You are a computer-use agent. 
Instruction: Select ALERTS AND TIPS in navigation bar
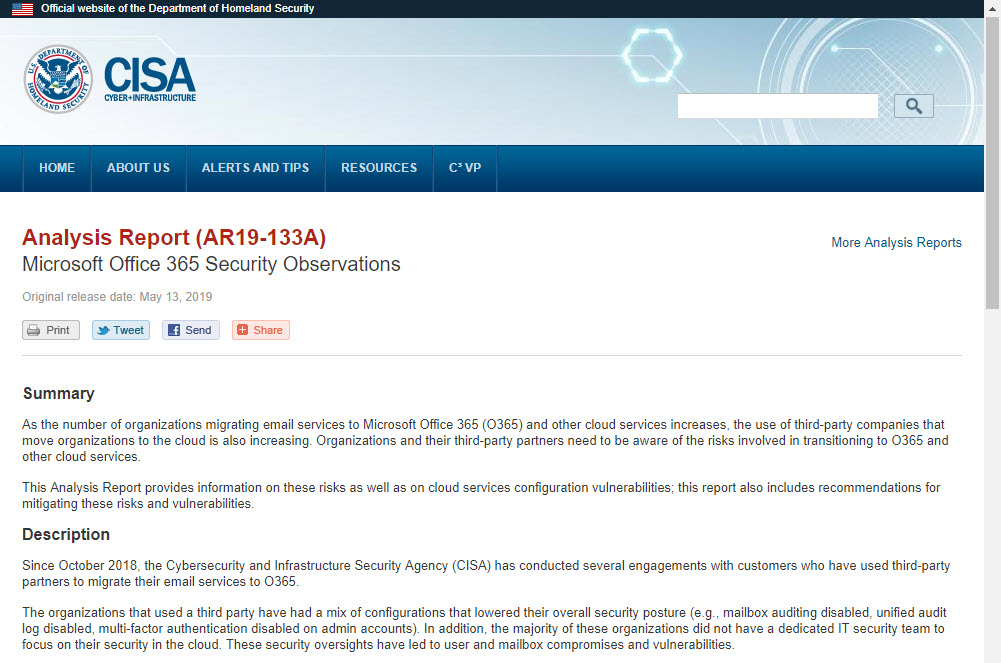(x=255, y=168)
